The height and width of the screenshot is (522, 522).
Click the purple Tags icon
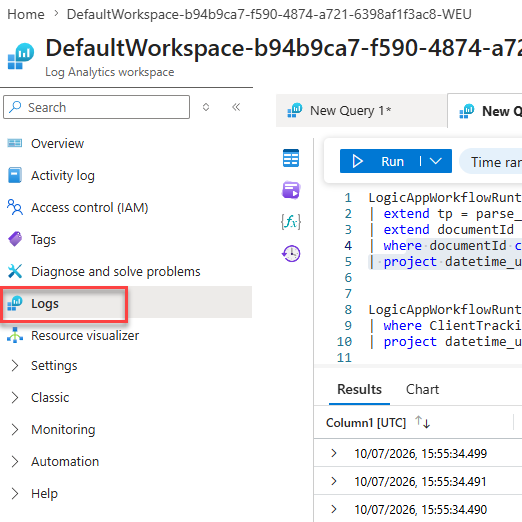pyautogui.click(x=15, y=239)
